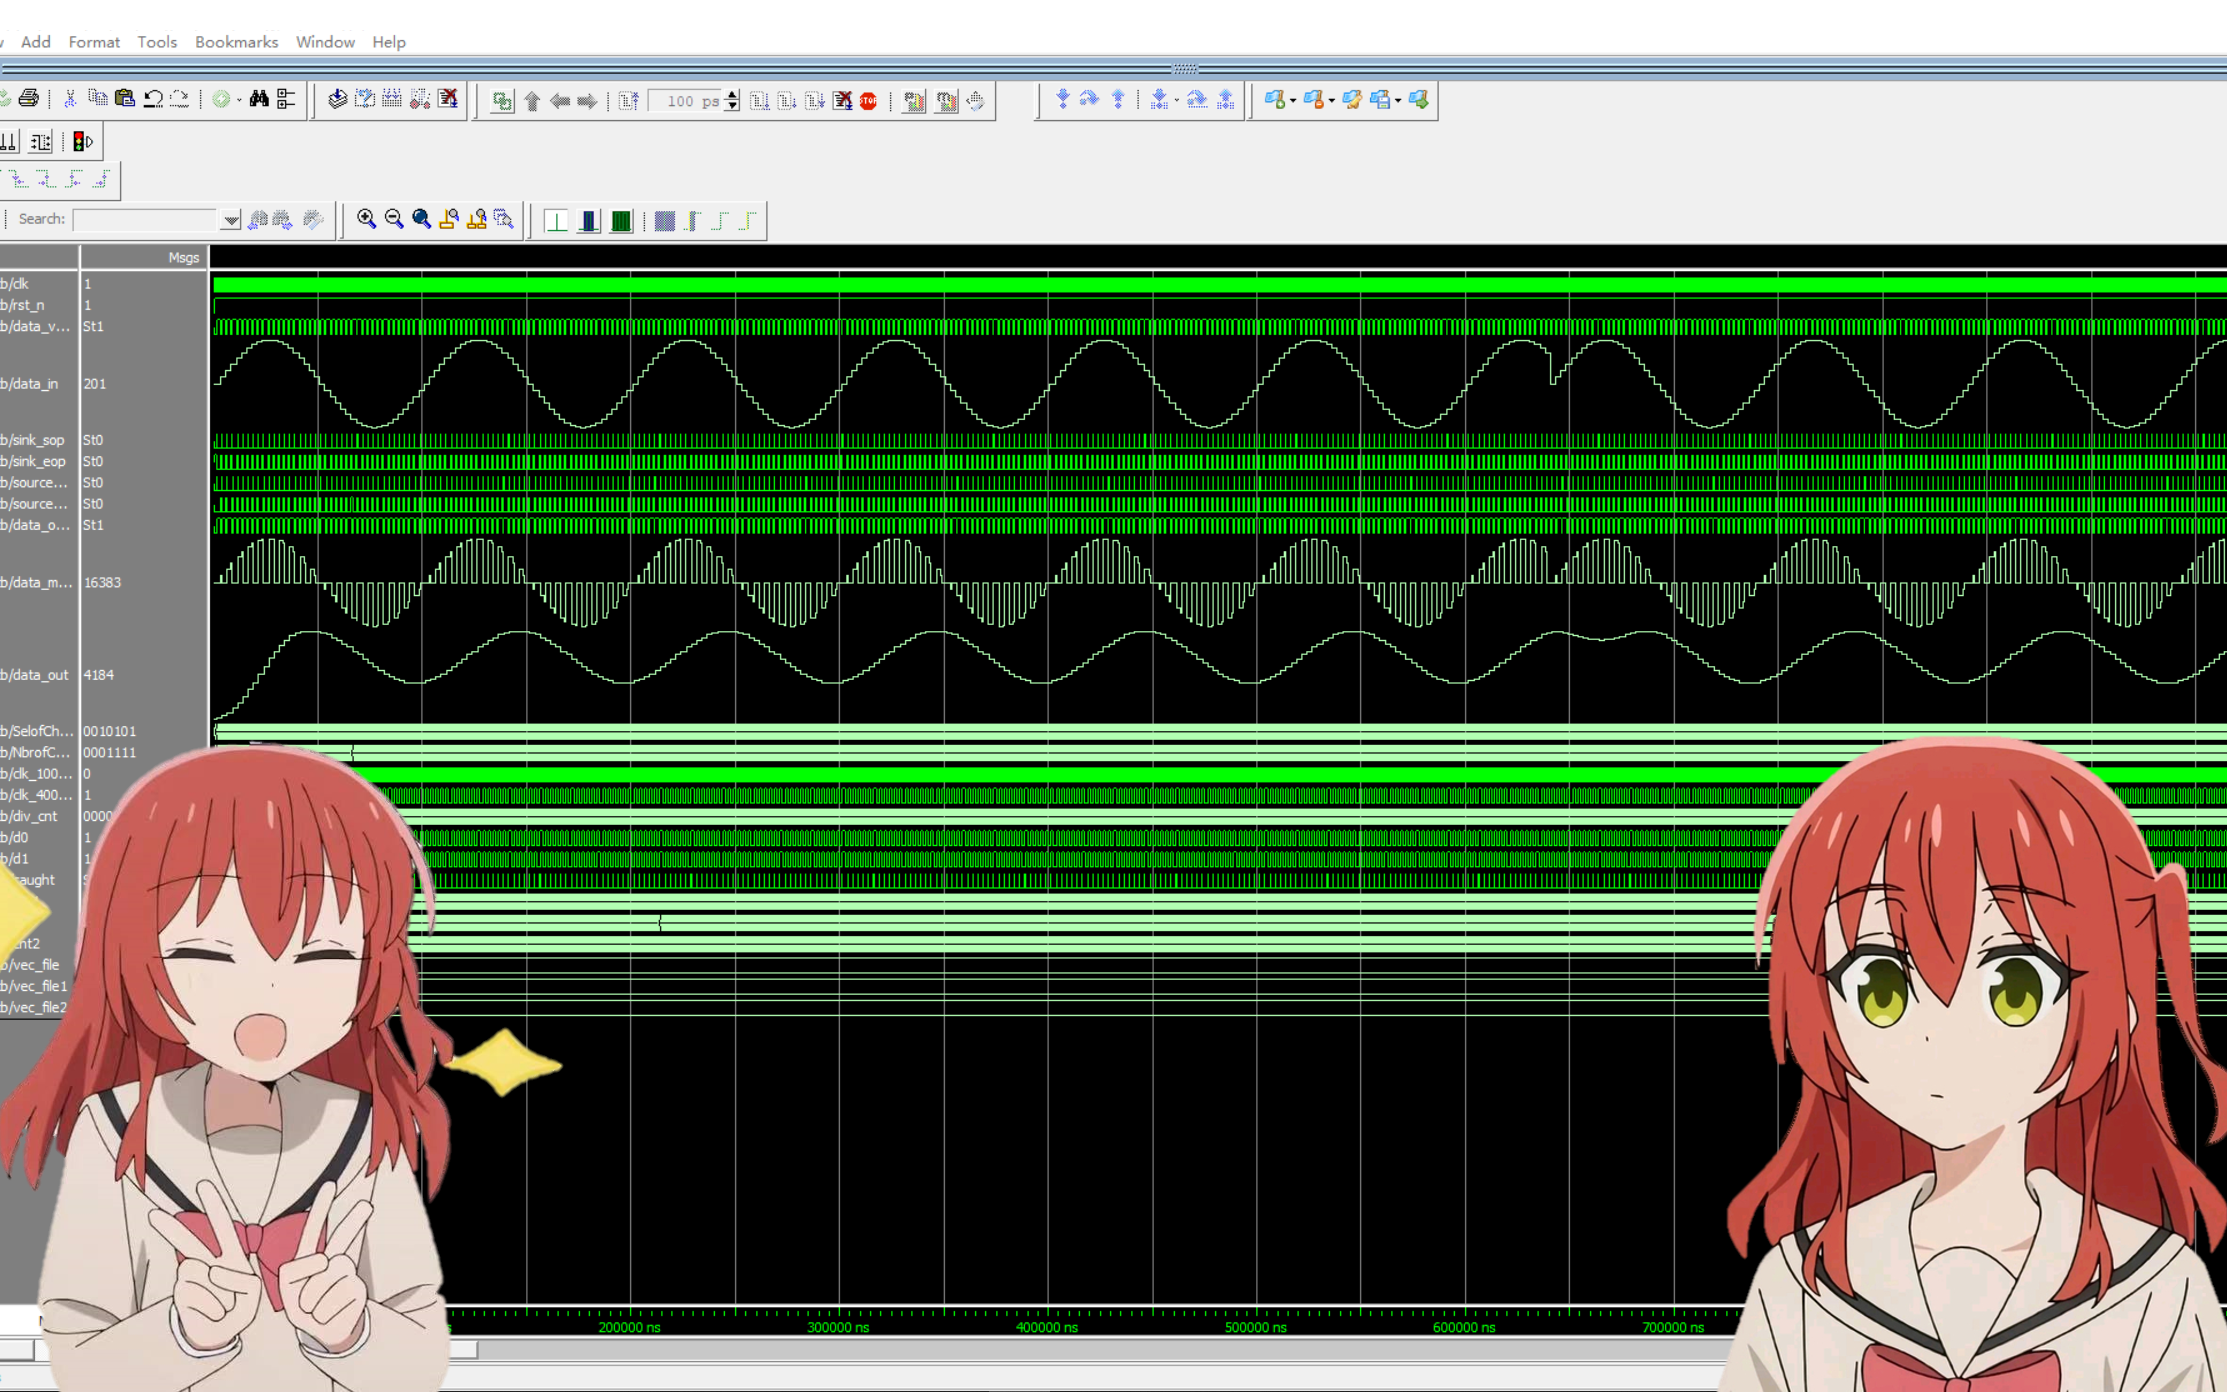Select the data_in signal row
The height and width of the screenshot is (1392, 2227).
pos(40,384)
